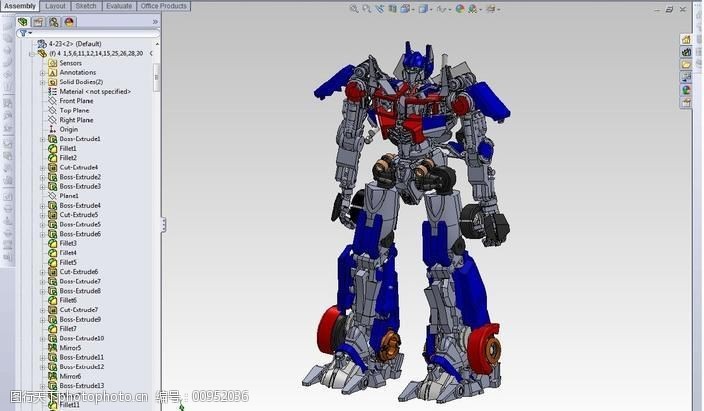Switch to the Assembly tab
This screenshot has height=411, width=704.
point(20,6)
